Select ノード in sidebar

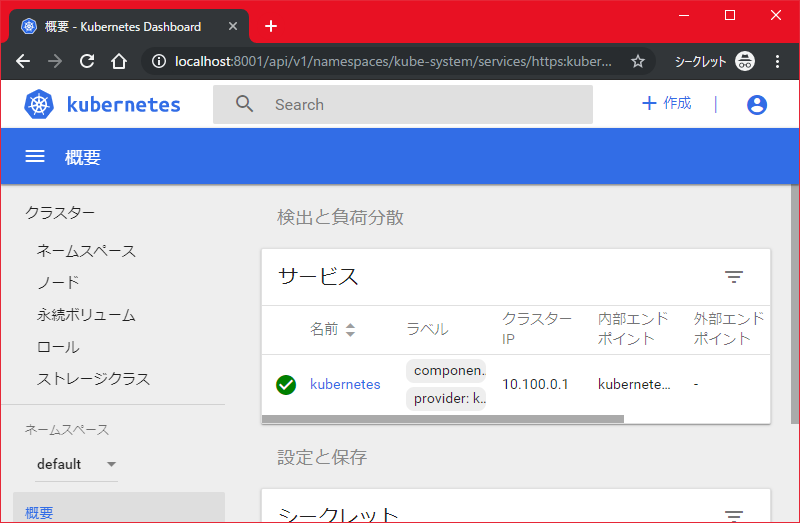58,282
